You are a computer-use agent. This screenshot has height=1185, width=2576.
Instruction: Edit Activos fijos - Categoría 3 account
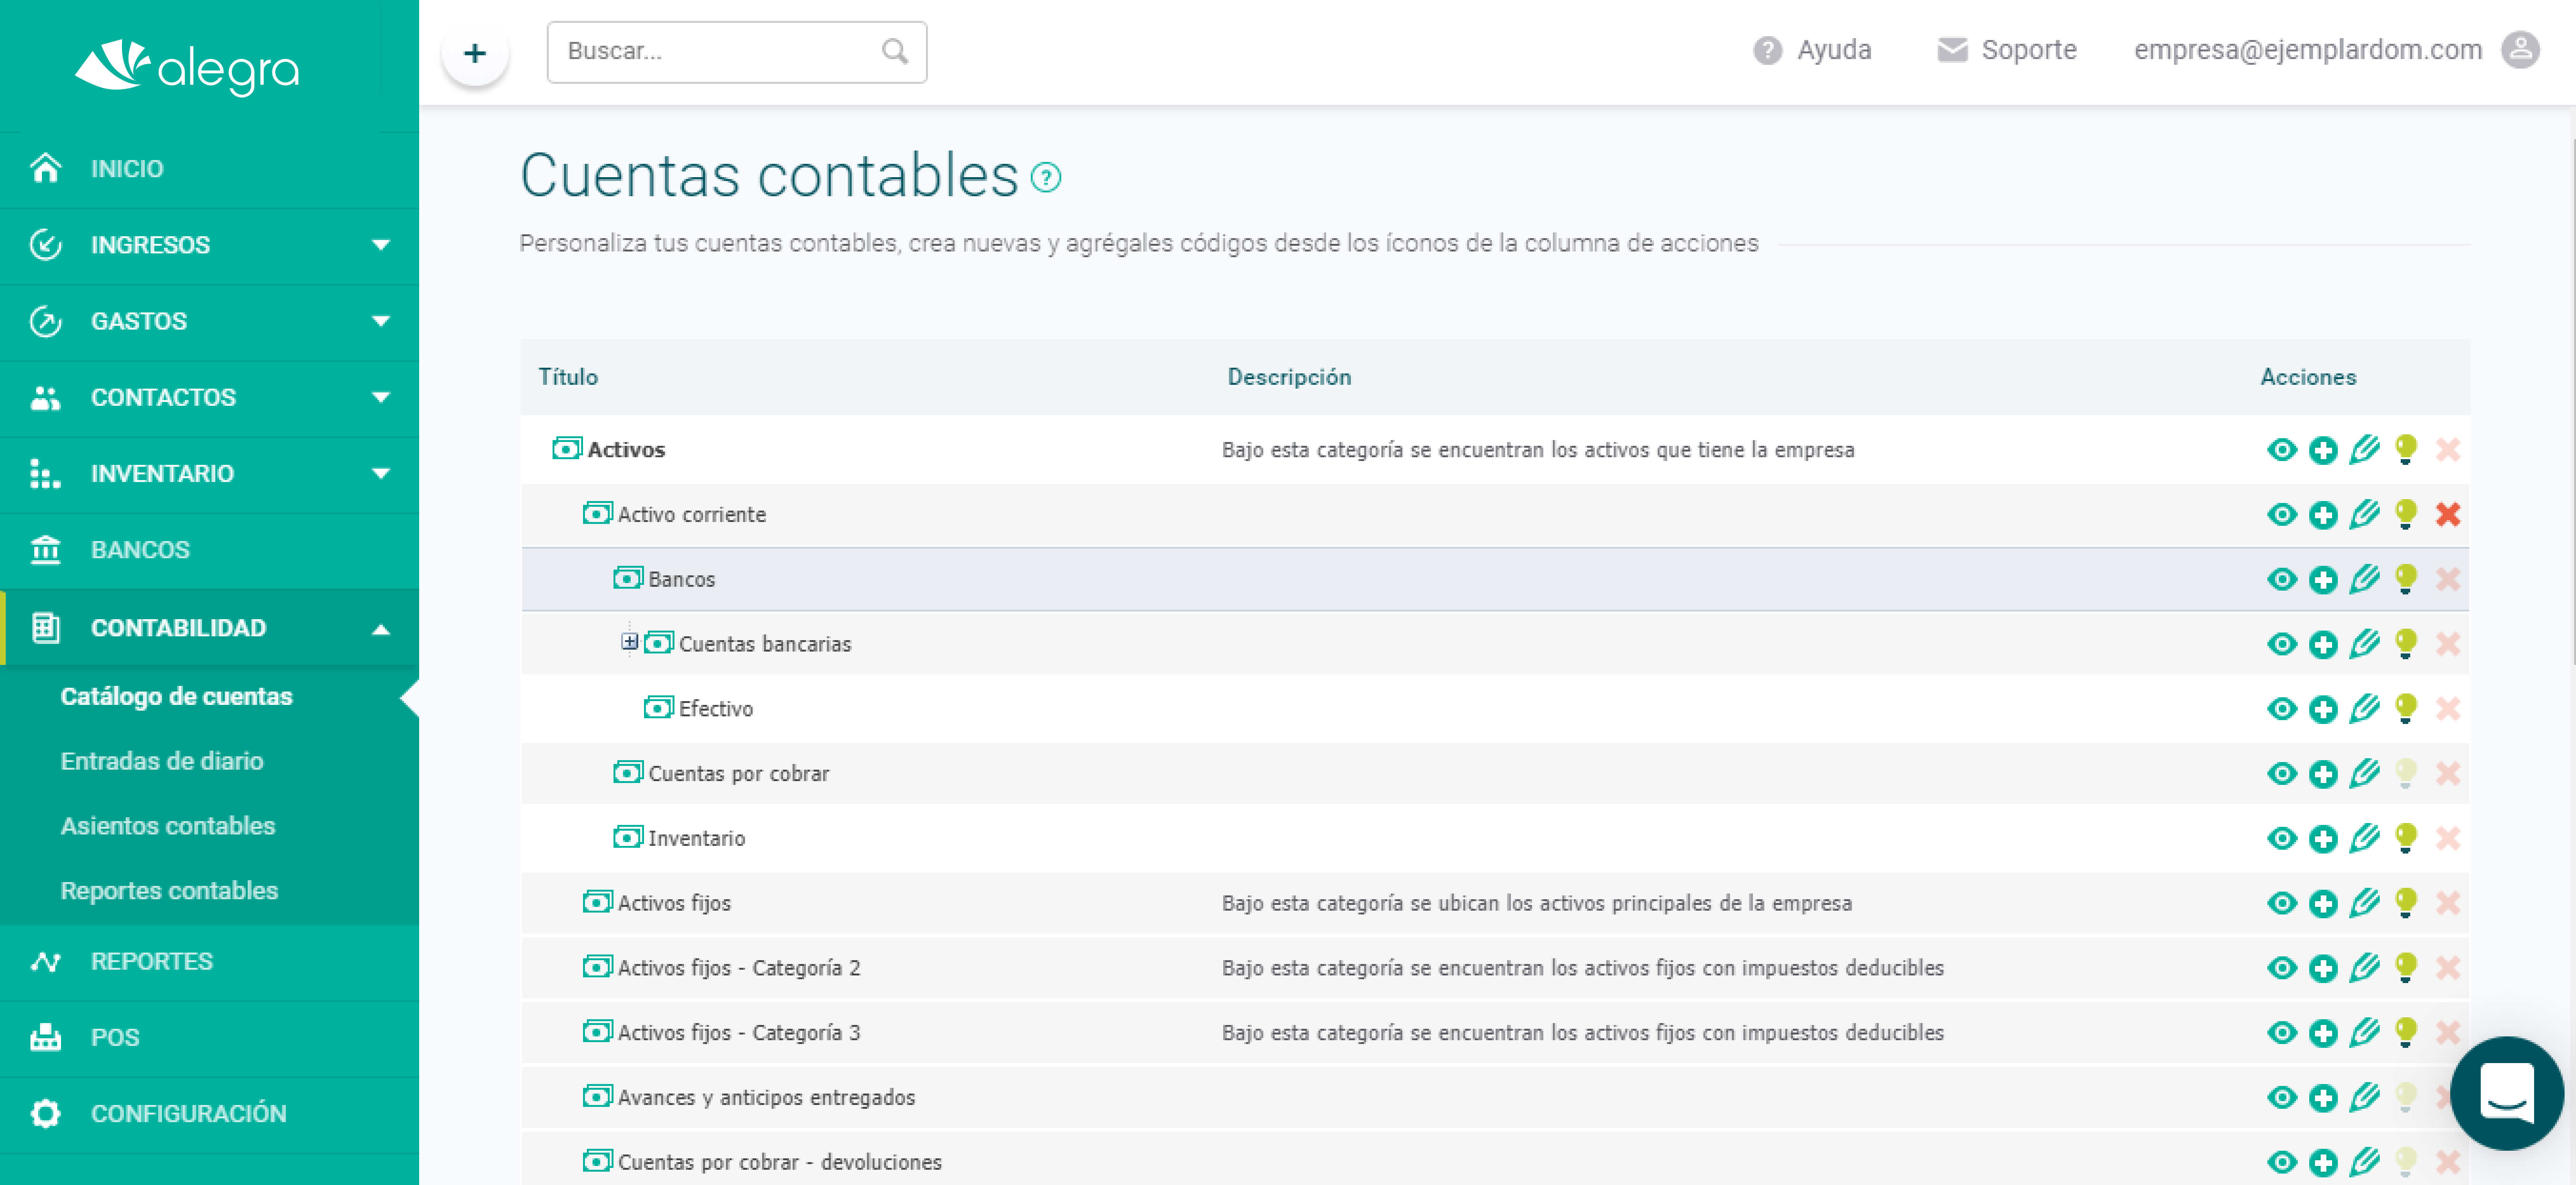(x=2364, y=1033)
